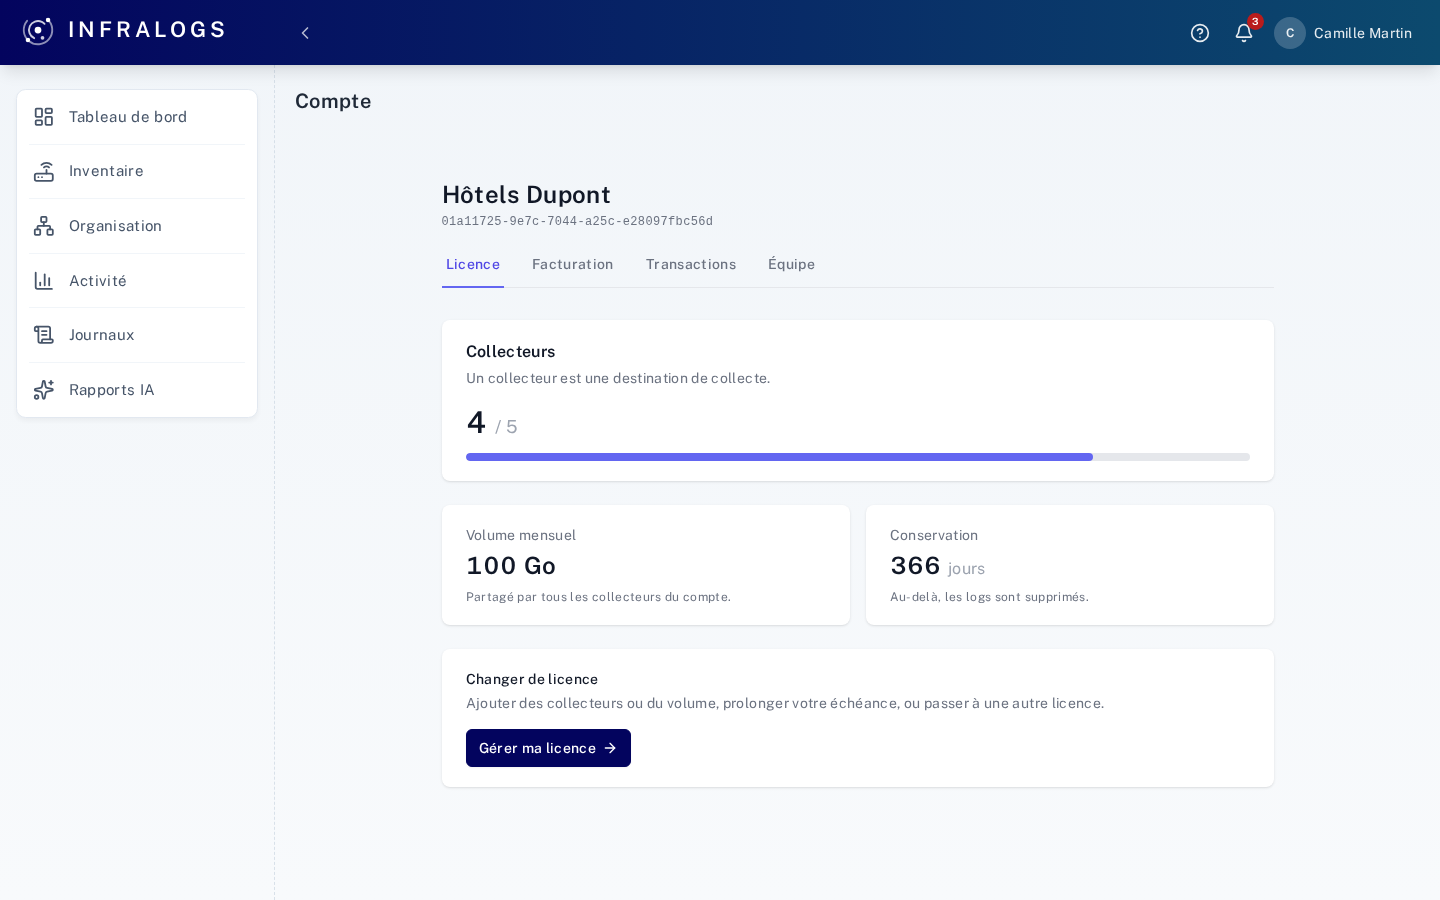Screen dimensions: 1440x900
Task: Click the Changer de licence heading
Action: coord(532,680)
